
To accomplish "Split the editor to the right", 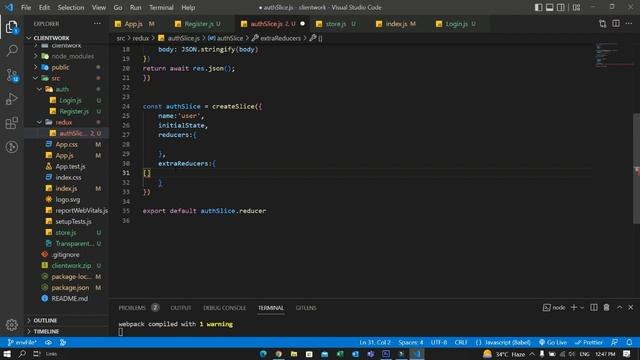I will 616,24.
